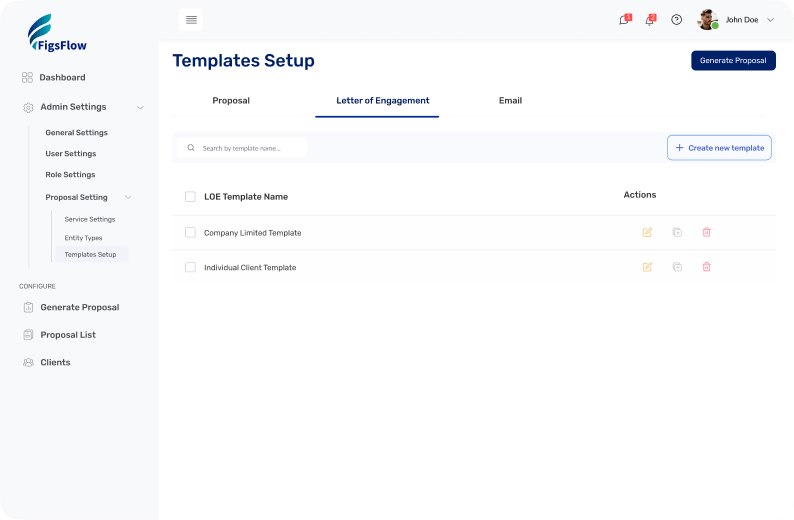Delete the Individual Client Template
Image resolution: width=794 pixels, height=520 pixels.
pos(707,267)
